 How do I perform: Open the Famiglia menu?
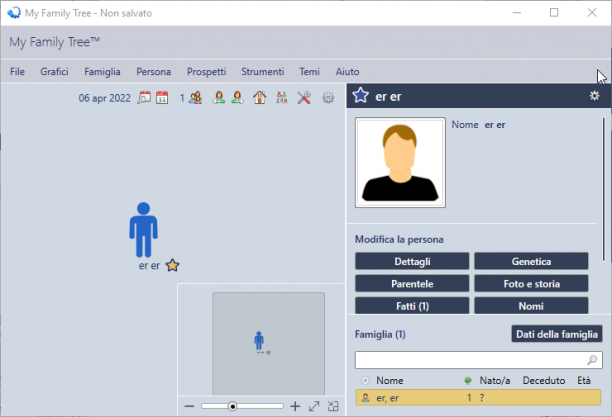[102, 72]
